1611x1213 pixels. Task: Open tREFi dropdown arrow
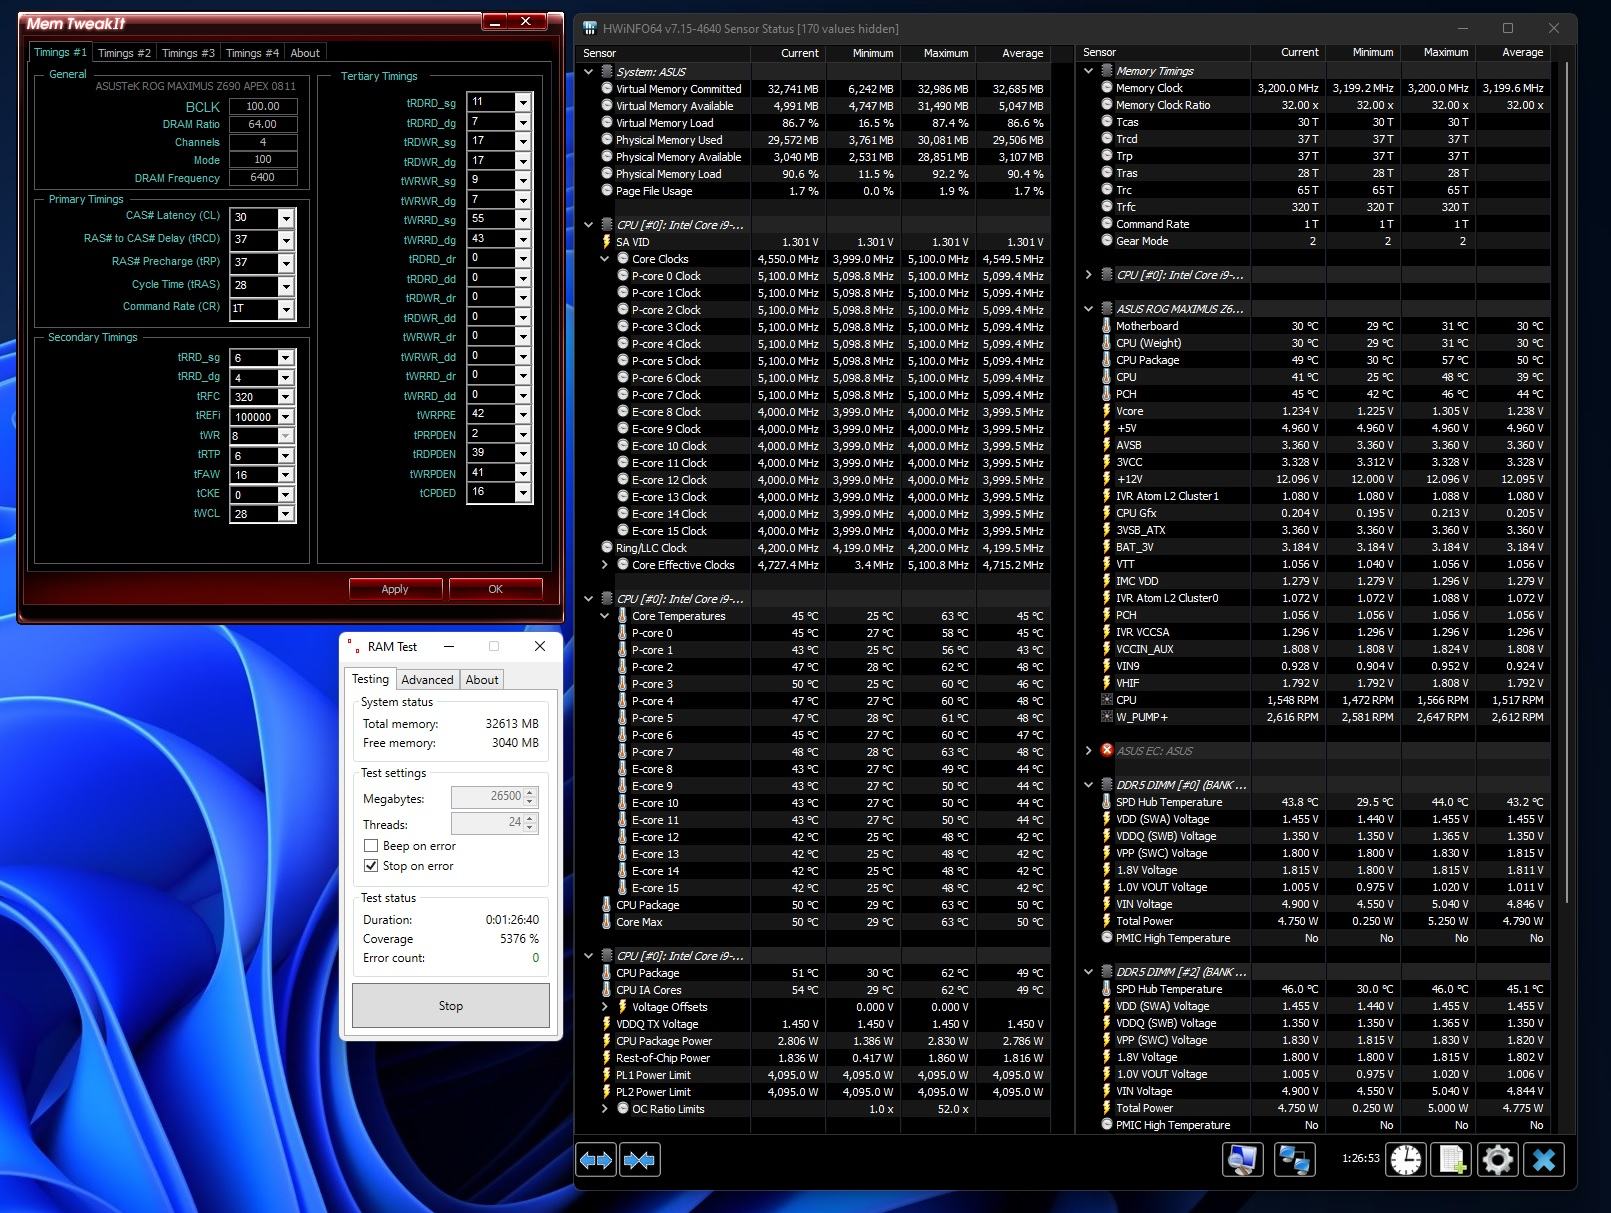coord(286,417)
